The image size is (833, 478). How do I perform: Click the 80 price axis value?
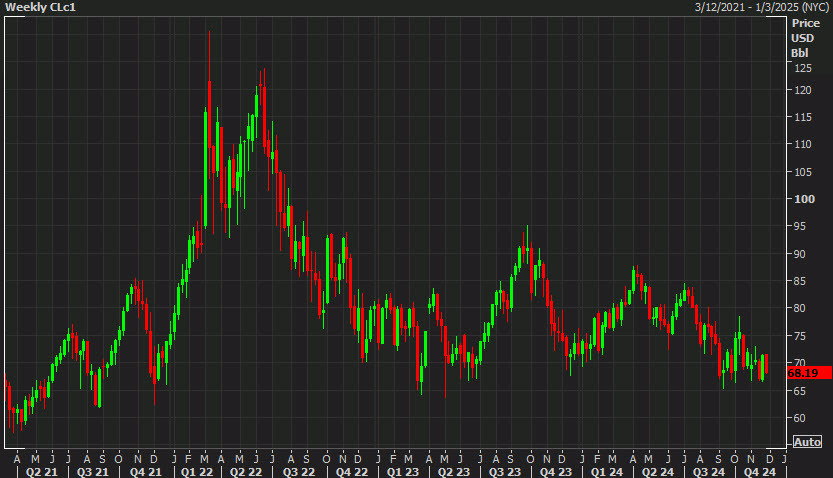tap(800, 308)
